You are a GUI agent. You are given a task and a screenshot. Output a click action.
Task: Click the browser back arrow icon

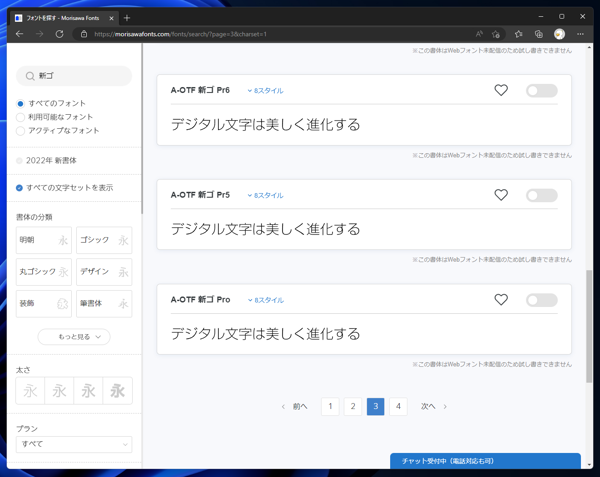tap(20, 34)
